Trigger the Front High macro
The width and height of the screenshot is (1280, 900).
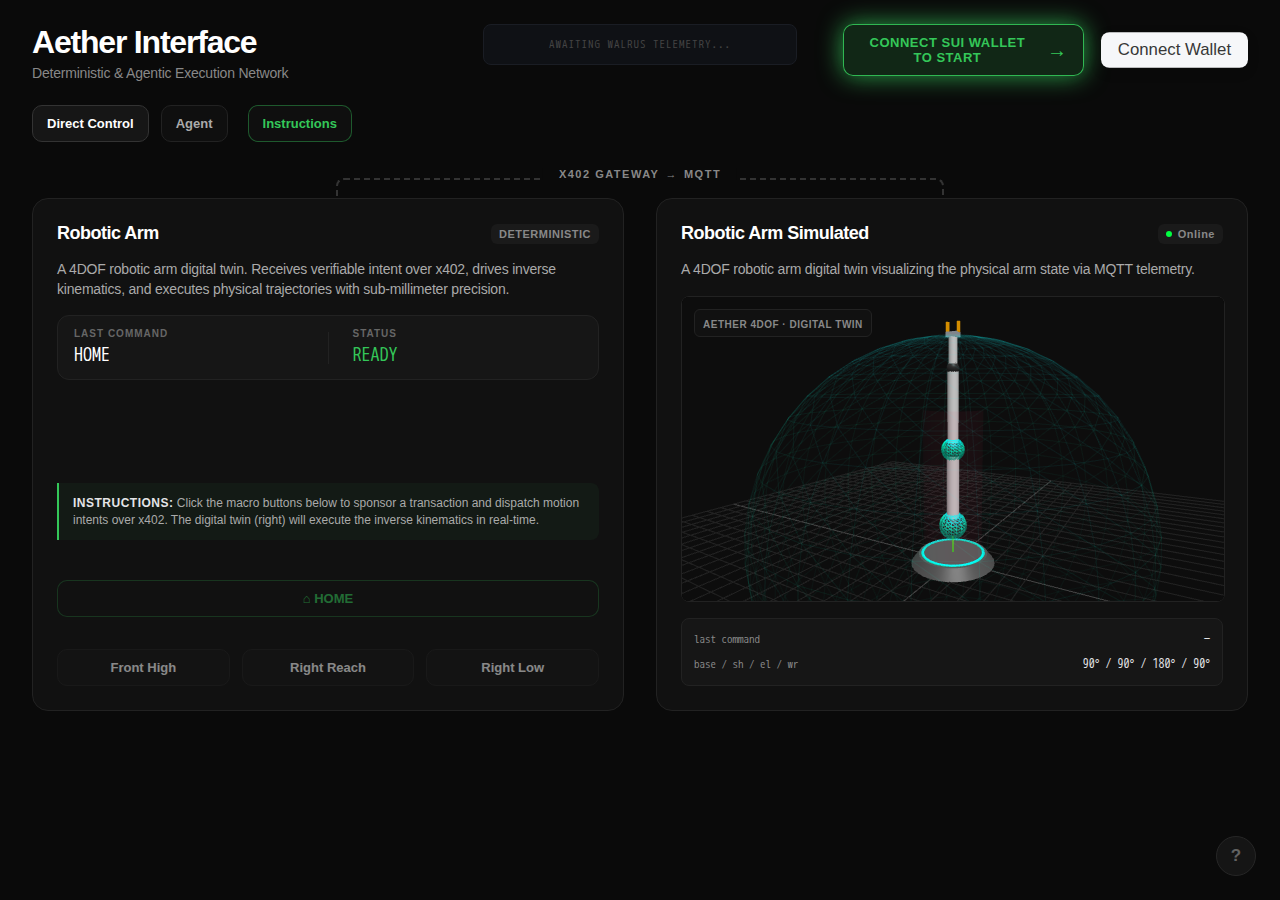[x=143, y=668]
